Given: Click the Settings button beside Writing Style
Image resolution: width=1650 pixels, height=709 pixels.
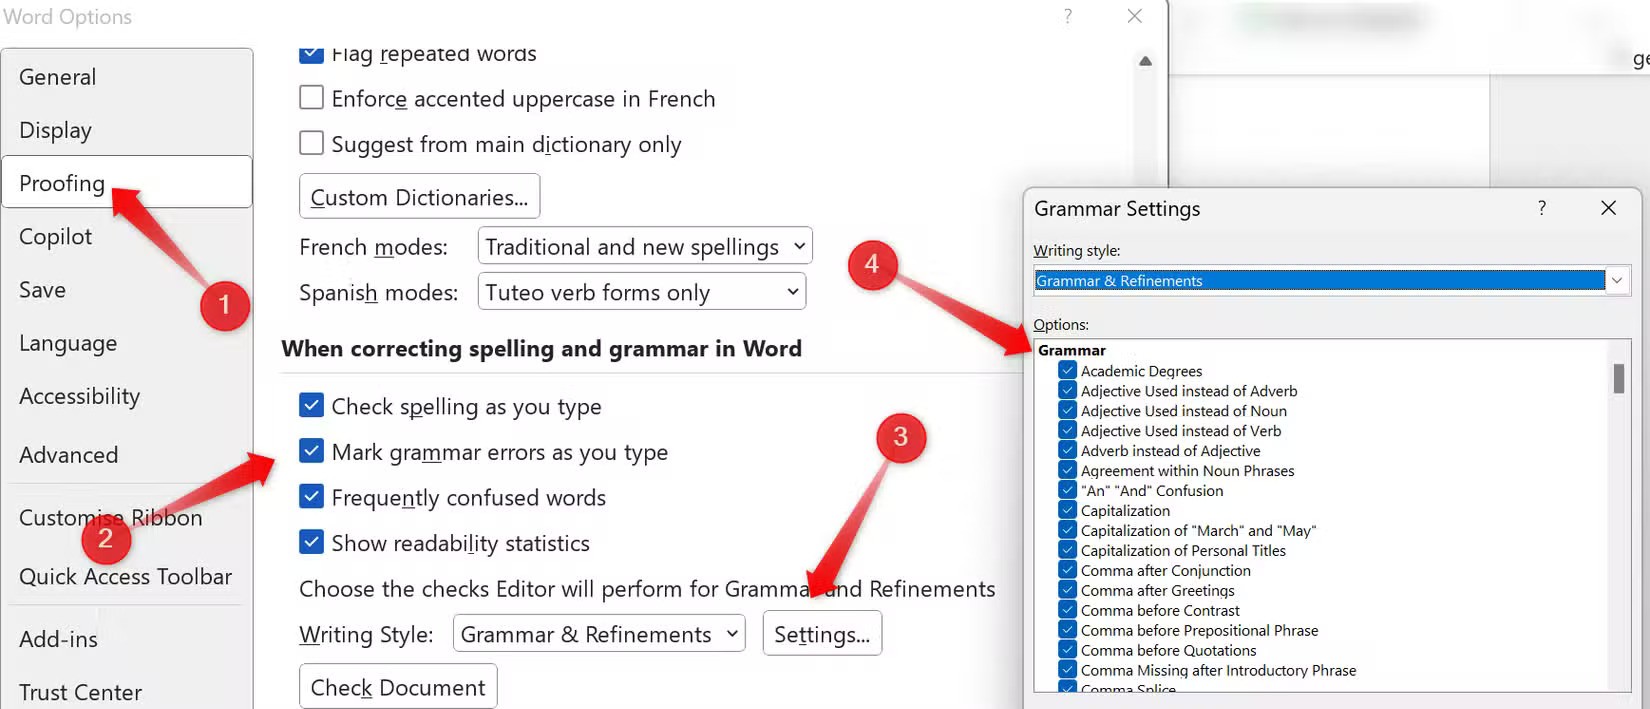Looking at the screenshot, I should tap(821, 634).
